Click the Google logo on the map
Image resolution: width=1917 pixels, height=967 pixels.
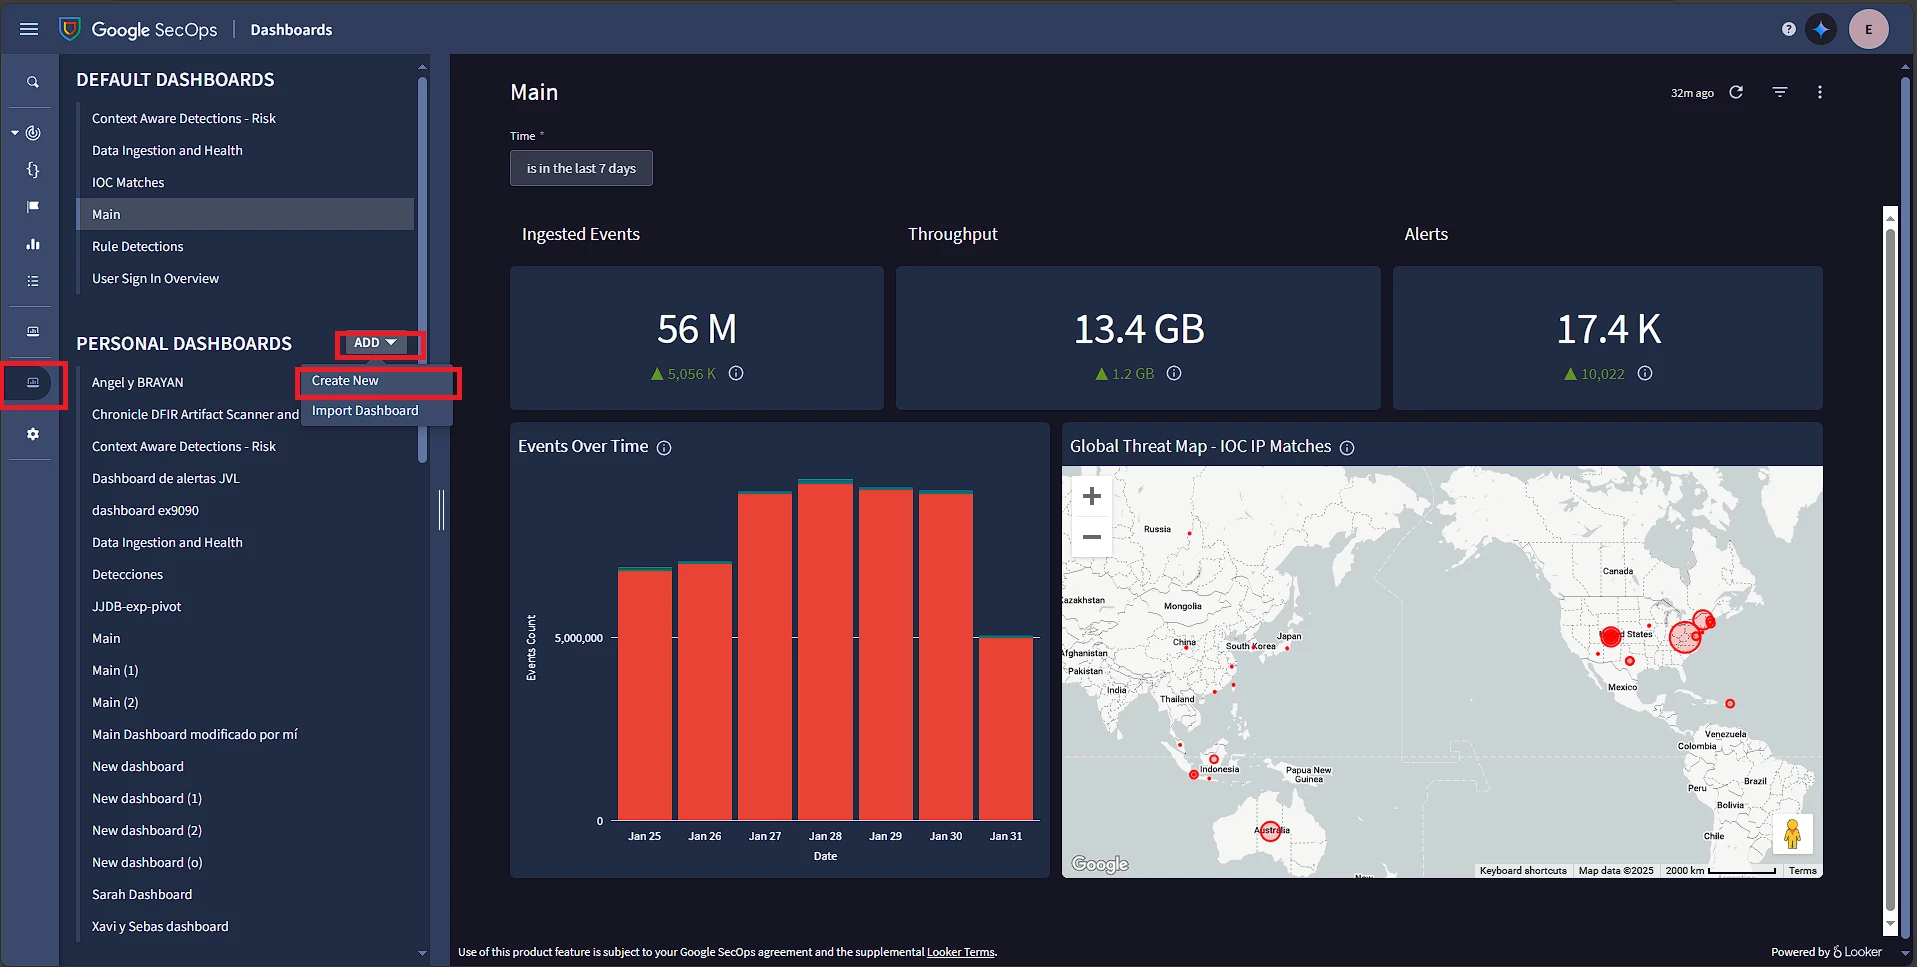[x=1100, y=864]
